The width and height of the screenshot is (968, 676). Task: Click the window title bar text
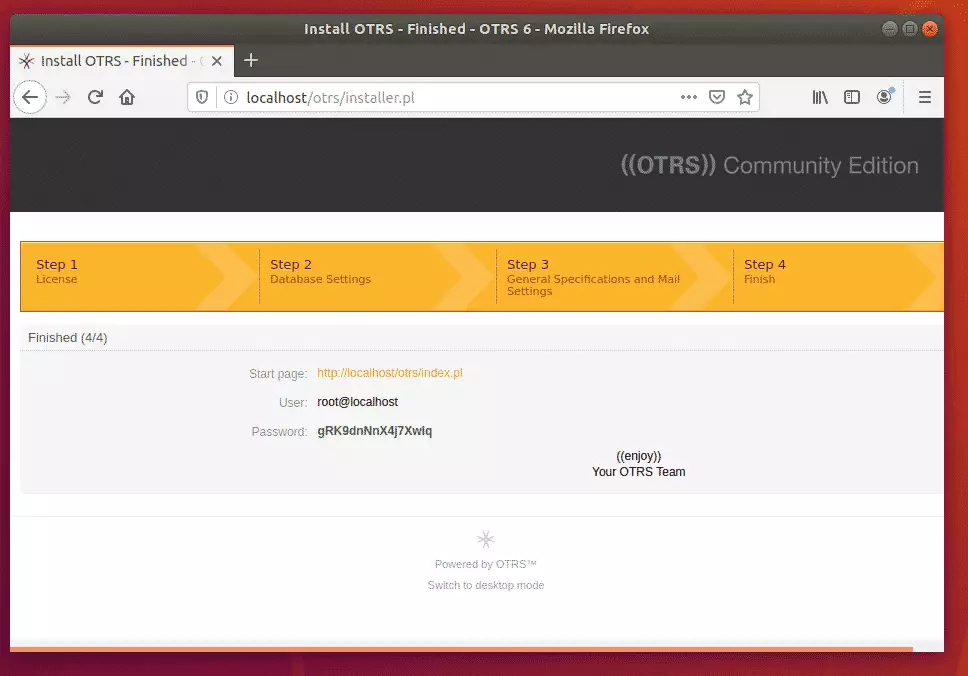[x=477, y=29]
